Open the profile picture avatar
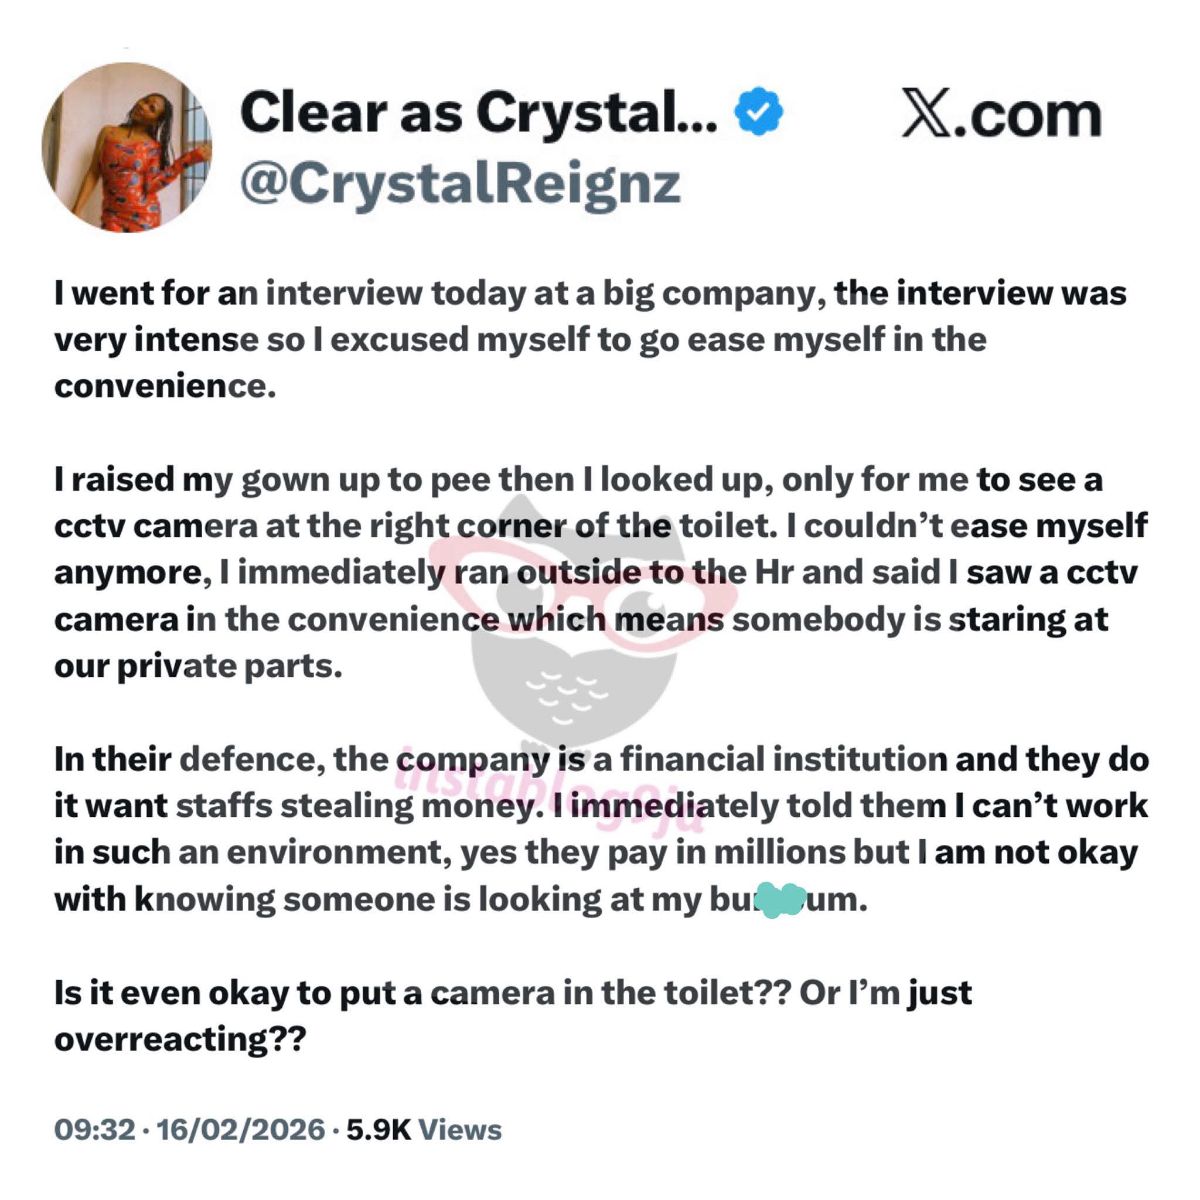Screen dimensions: 1200x1200 coord(126,147)
